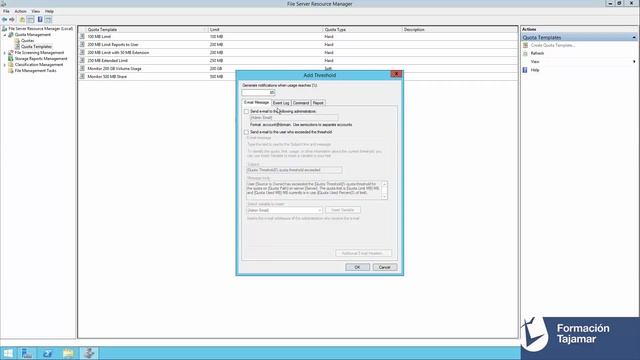Viewport: 640px width, 360px height.
Task: Click the message body scrollbar down arrow
Action: tap(384, 197)
